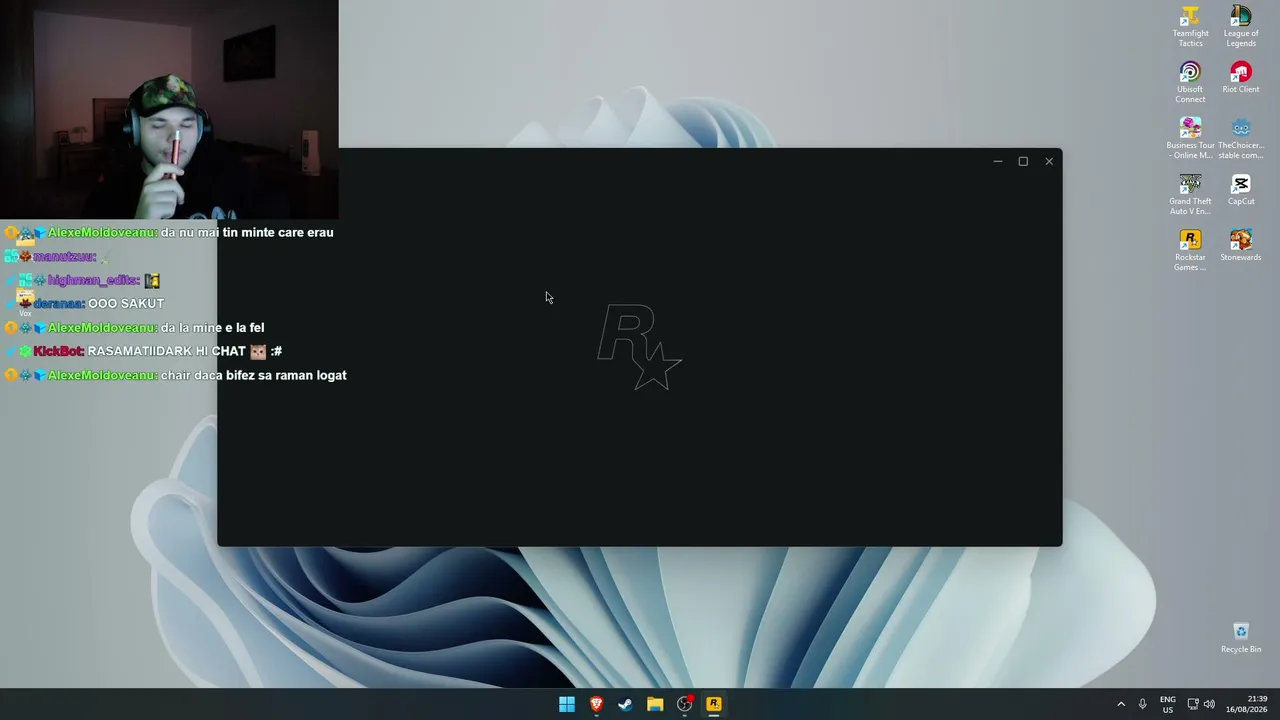Click chat message "da la mine e la fel"
The height and width of the screenshot is (720, 1280).
pos(212,328)
